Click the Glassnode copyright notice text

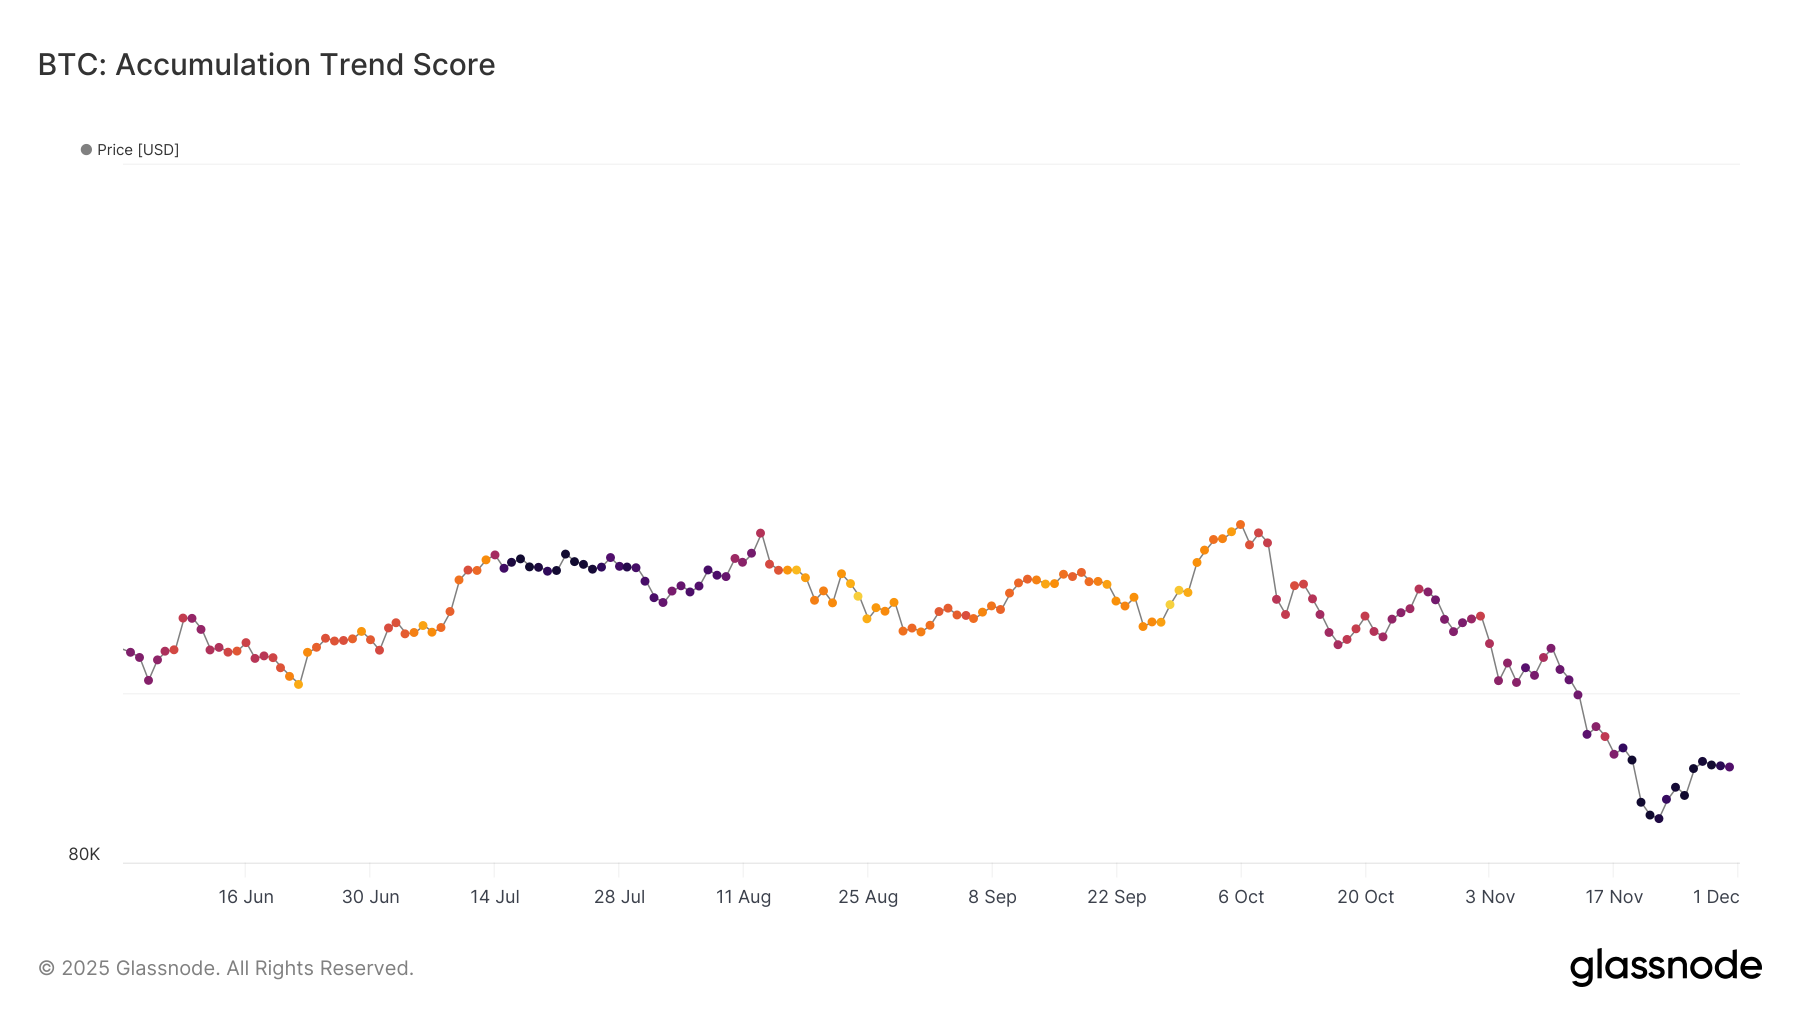(226, 968)
